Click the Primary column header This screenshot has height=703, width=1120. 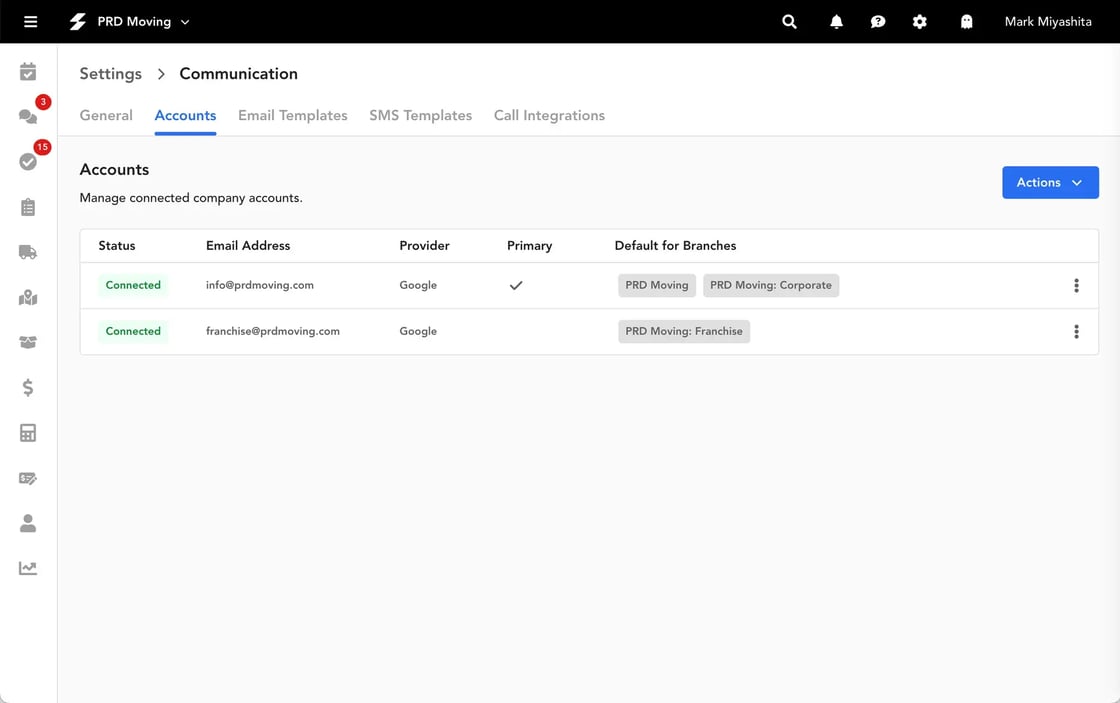pos(529,246)
